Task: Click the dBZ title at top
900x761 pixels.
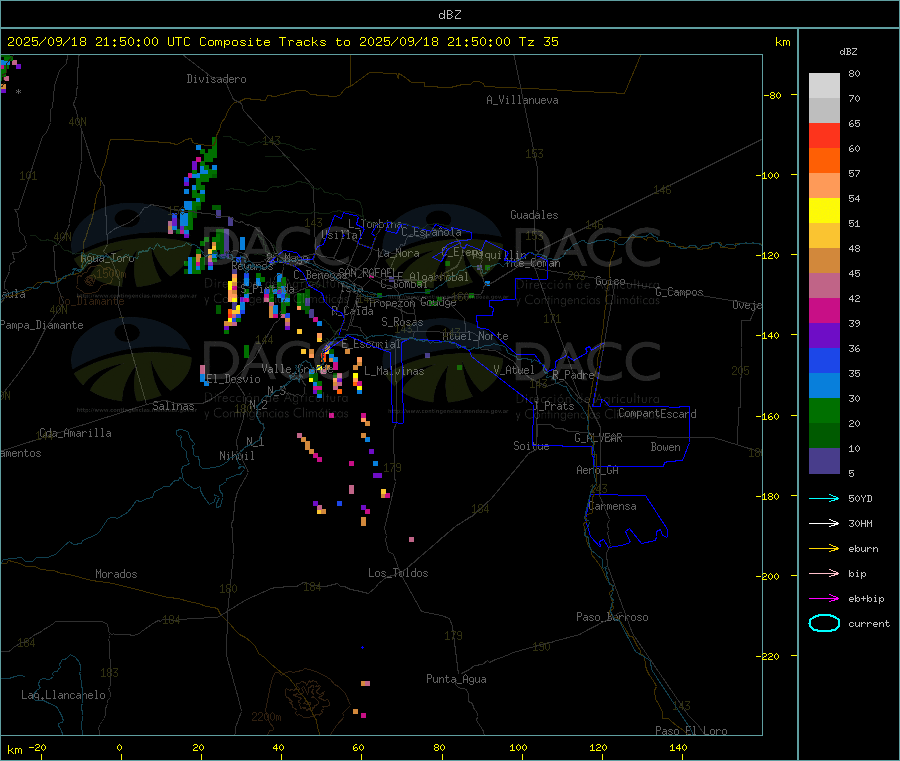Action: [x=449, y=15]
